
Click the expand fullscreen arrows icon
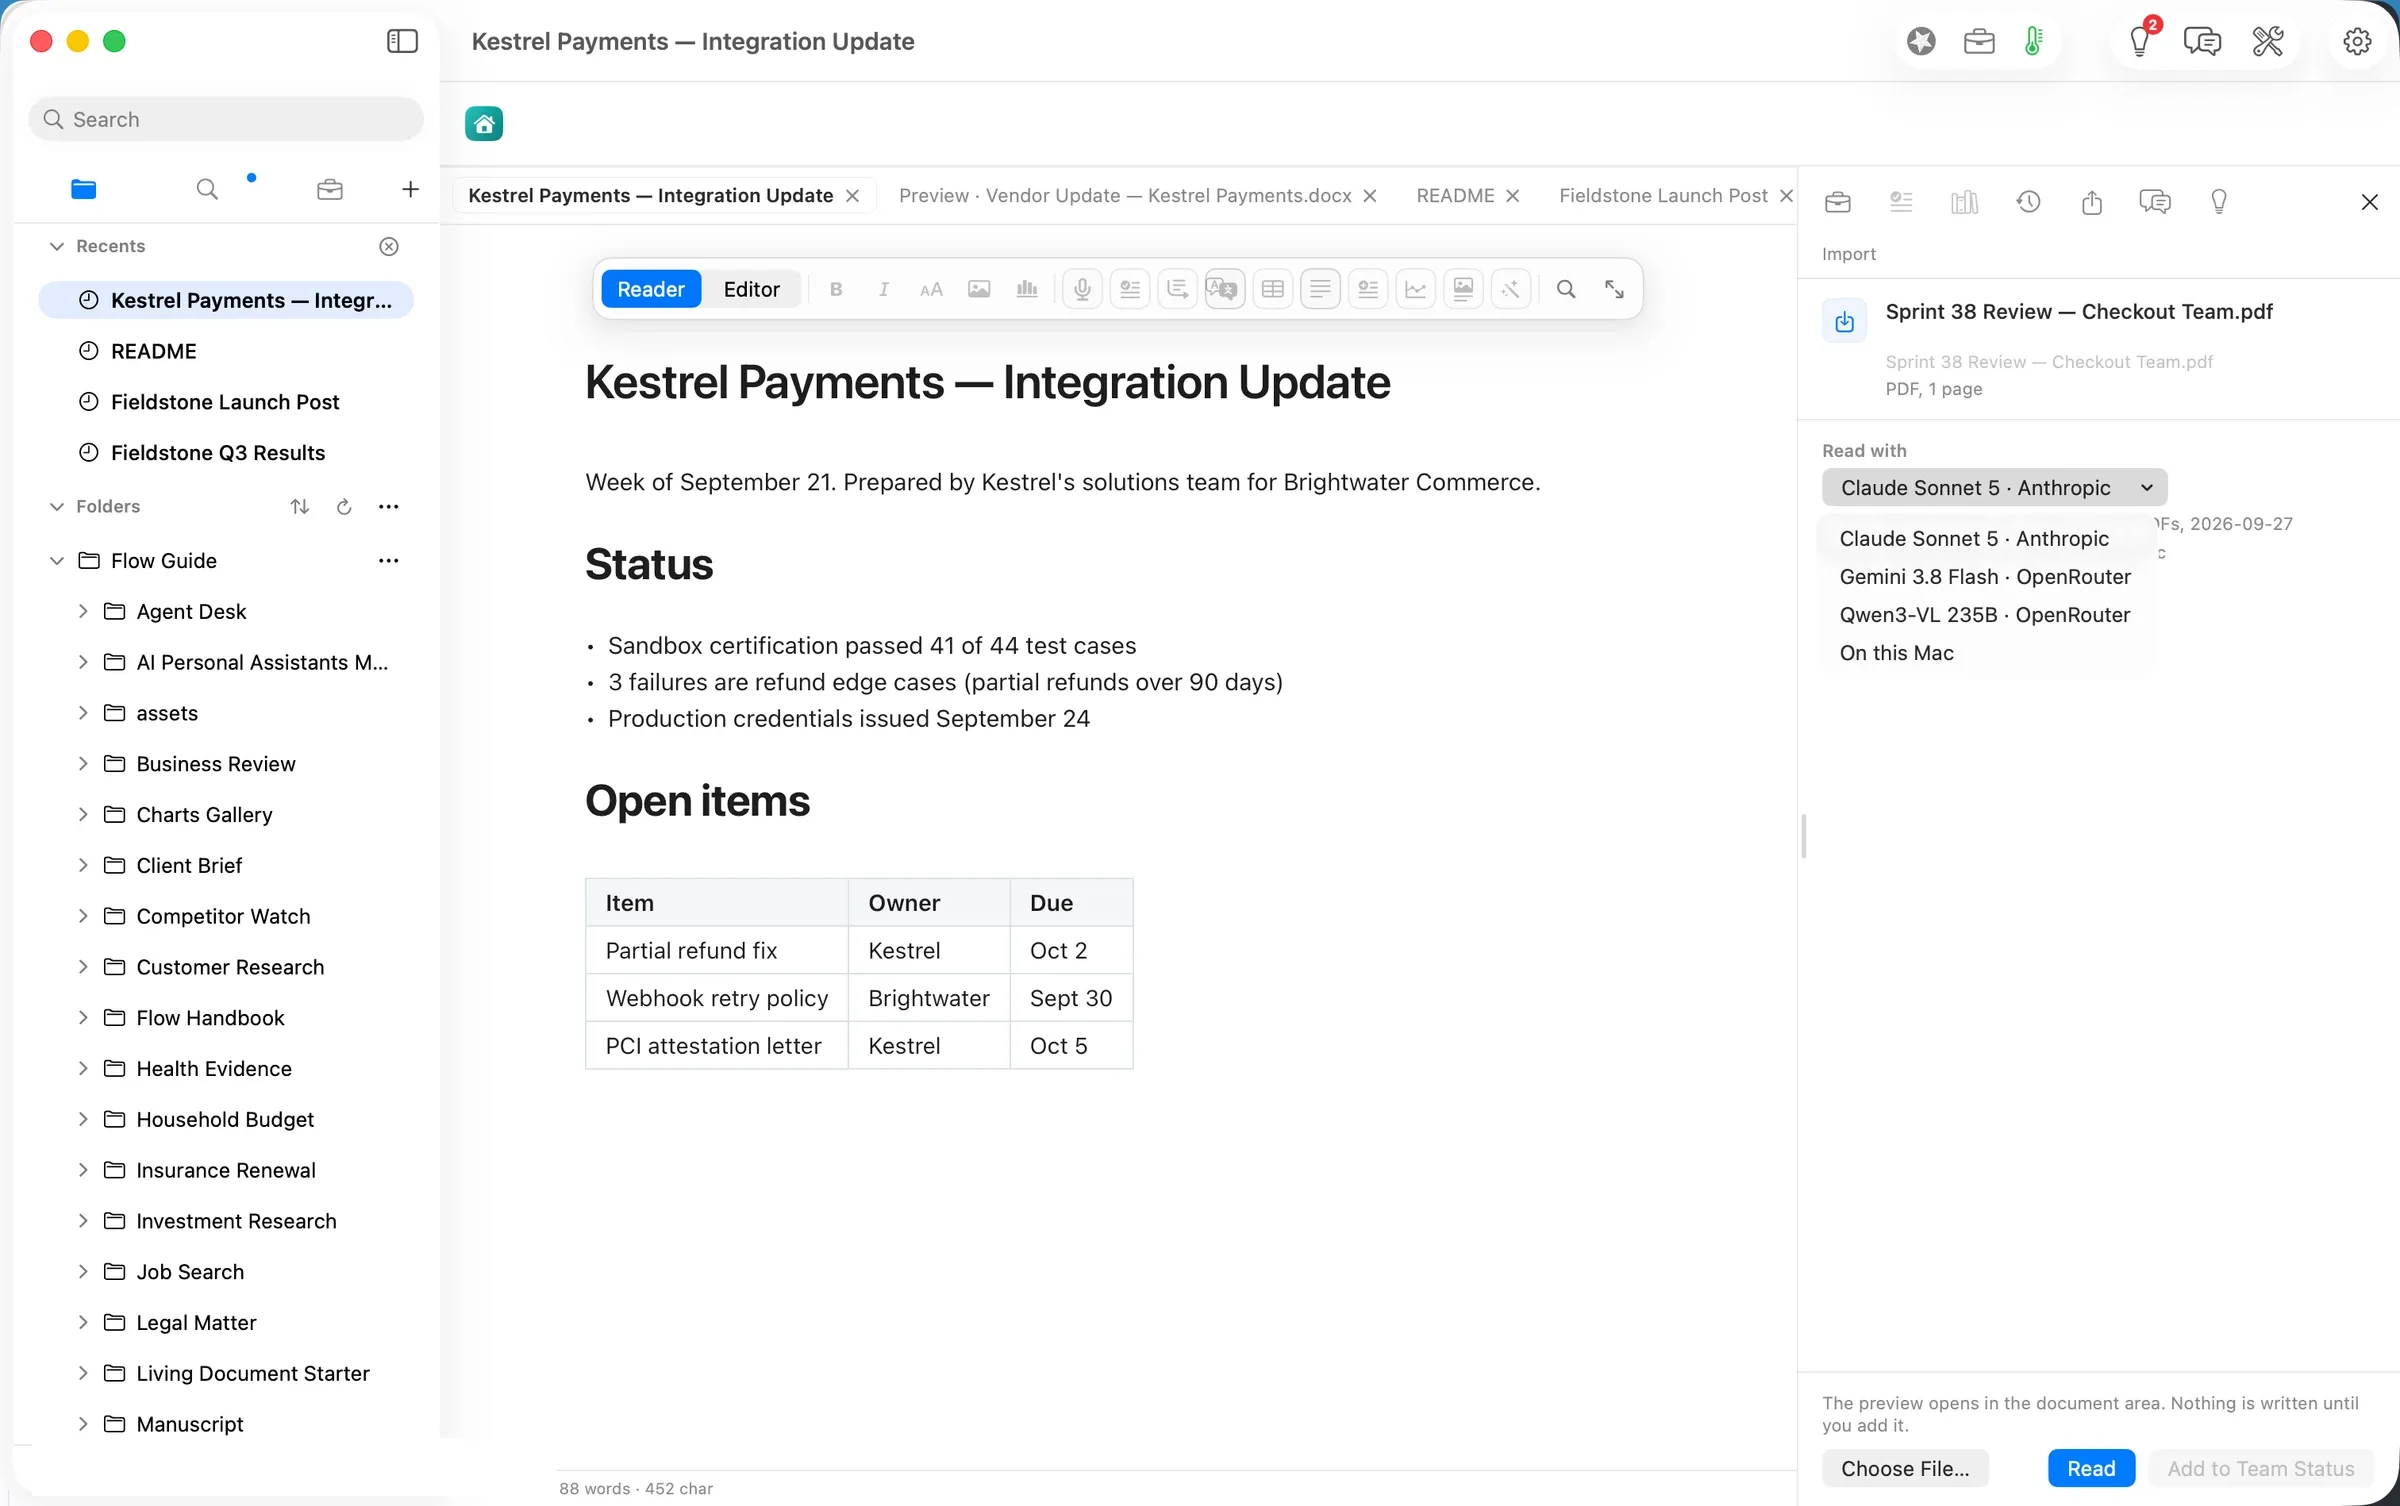(1614, 289)
